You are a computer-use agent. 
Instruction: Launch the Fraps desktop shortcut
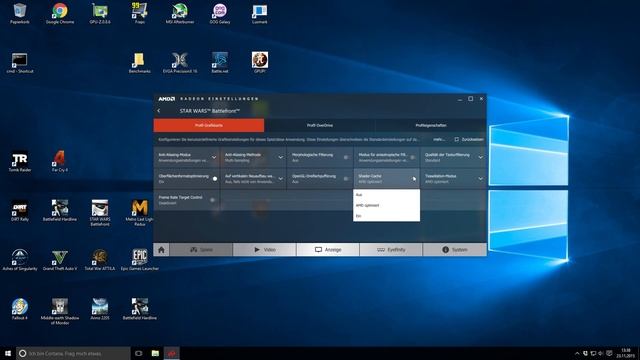tap(140, 13)
